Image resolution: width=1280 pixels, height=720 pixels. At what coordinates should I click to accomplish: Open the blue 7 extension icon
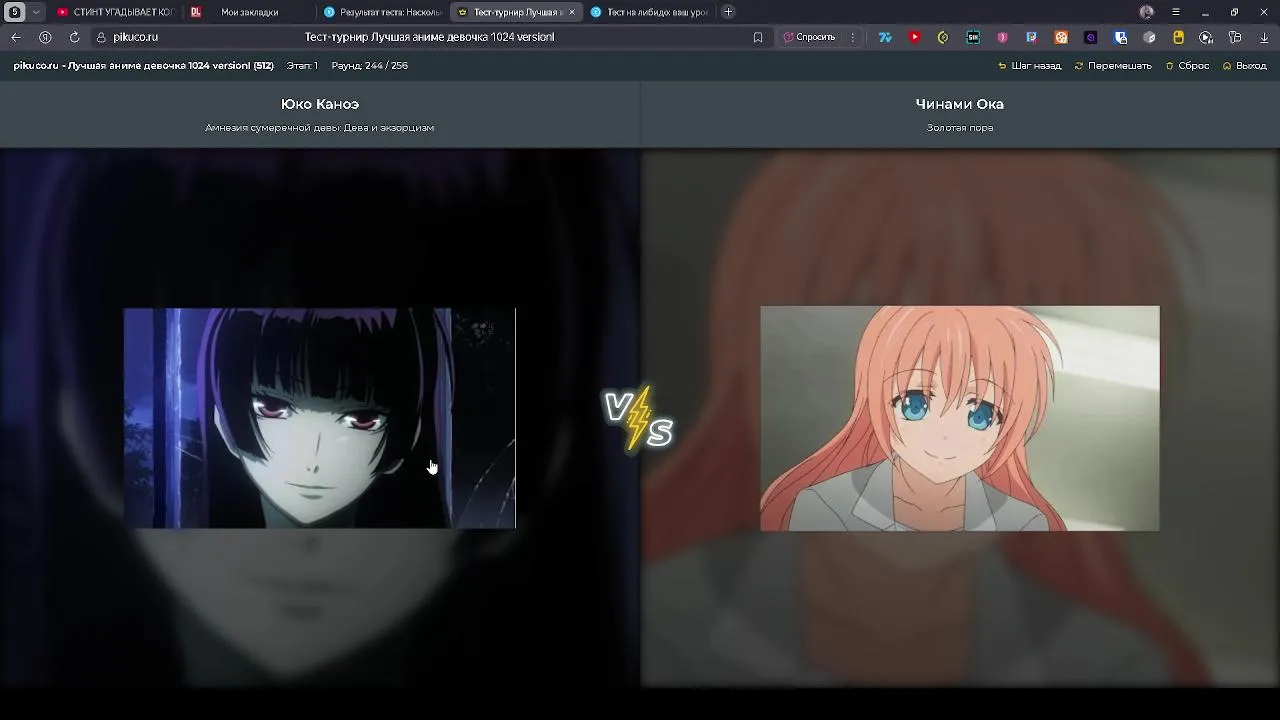[x=885, y=37]
